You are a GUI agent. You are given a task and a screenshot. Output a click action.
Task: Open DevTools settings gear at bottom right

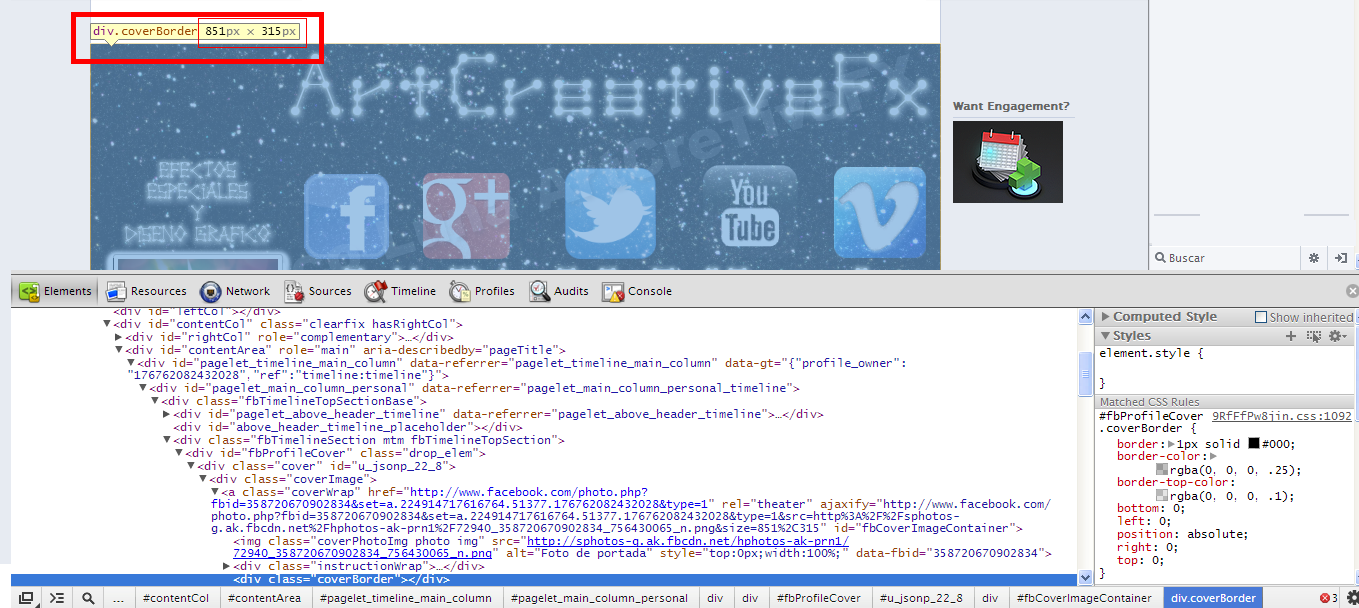(1352, 598)
